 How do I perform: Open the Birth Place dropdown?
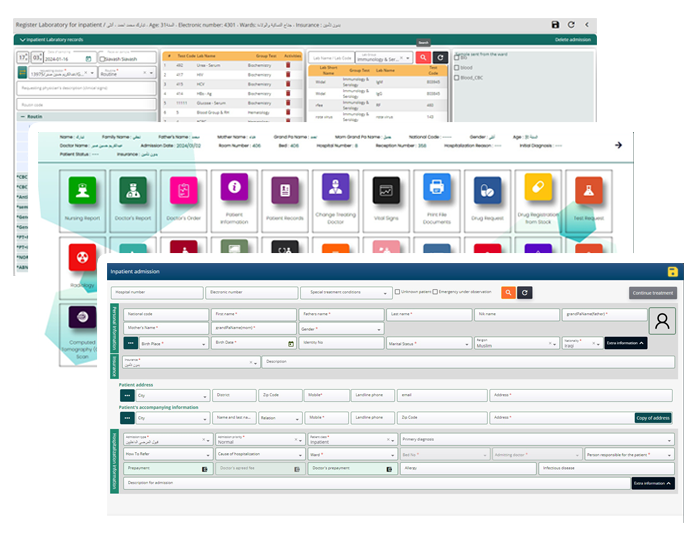click(172, 343)
